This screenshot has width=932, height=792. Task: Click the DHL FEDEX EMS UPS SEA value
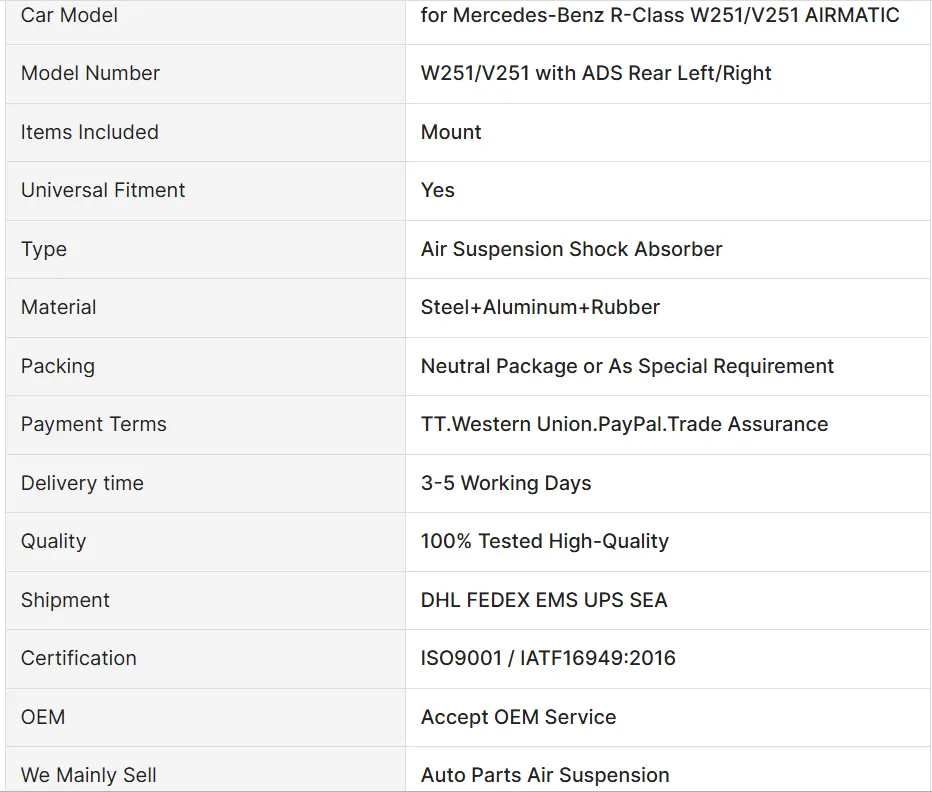click(x=544, y=600)
